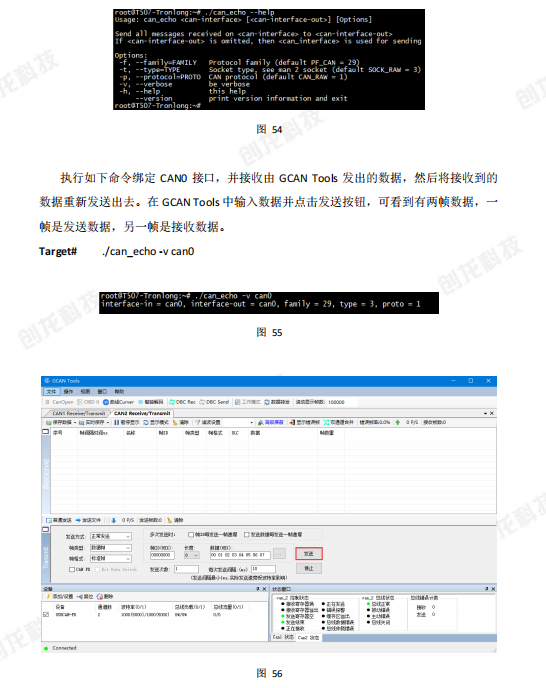
Task: Expand the frame type combo box
Action: point(111,548)
